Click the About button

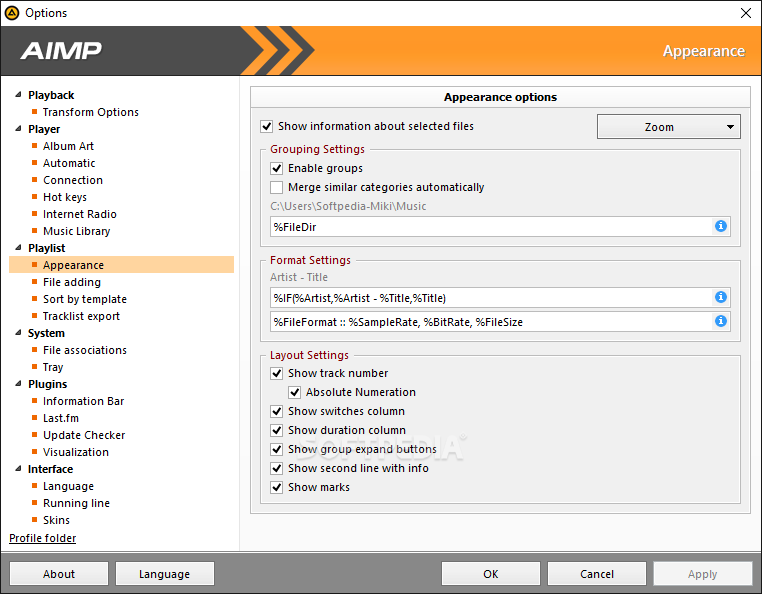(x=59, y=574)
